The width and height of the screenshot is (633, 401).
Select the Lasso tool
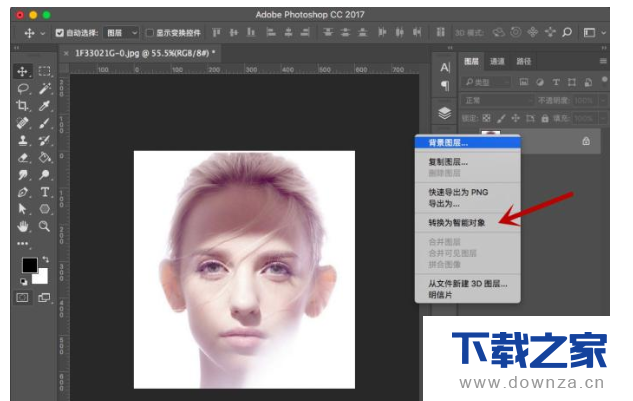[23, 88]
